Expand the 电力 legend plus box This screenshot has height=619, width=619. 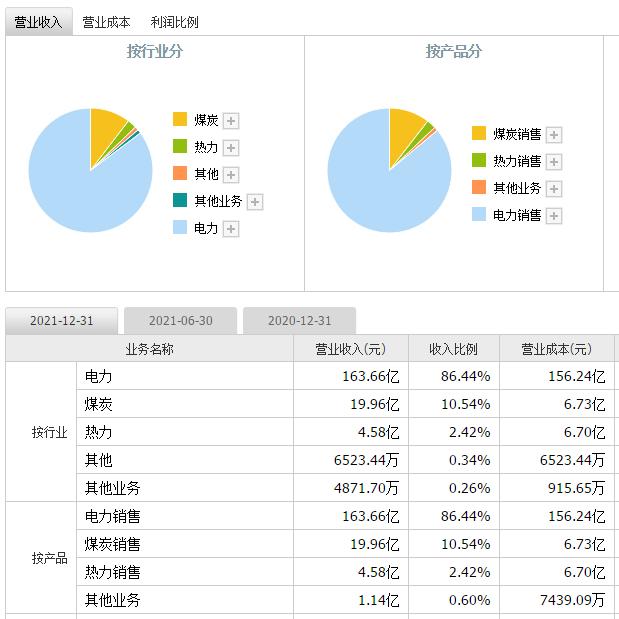tap(231, 229)
